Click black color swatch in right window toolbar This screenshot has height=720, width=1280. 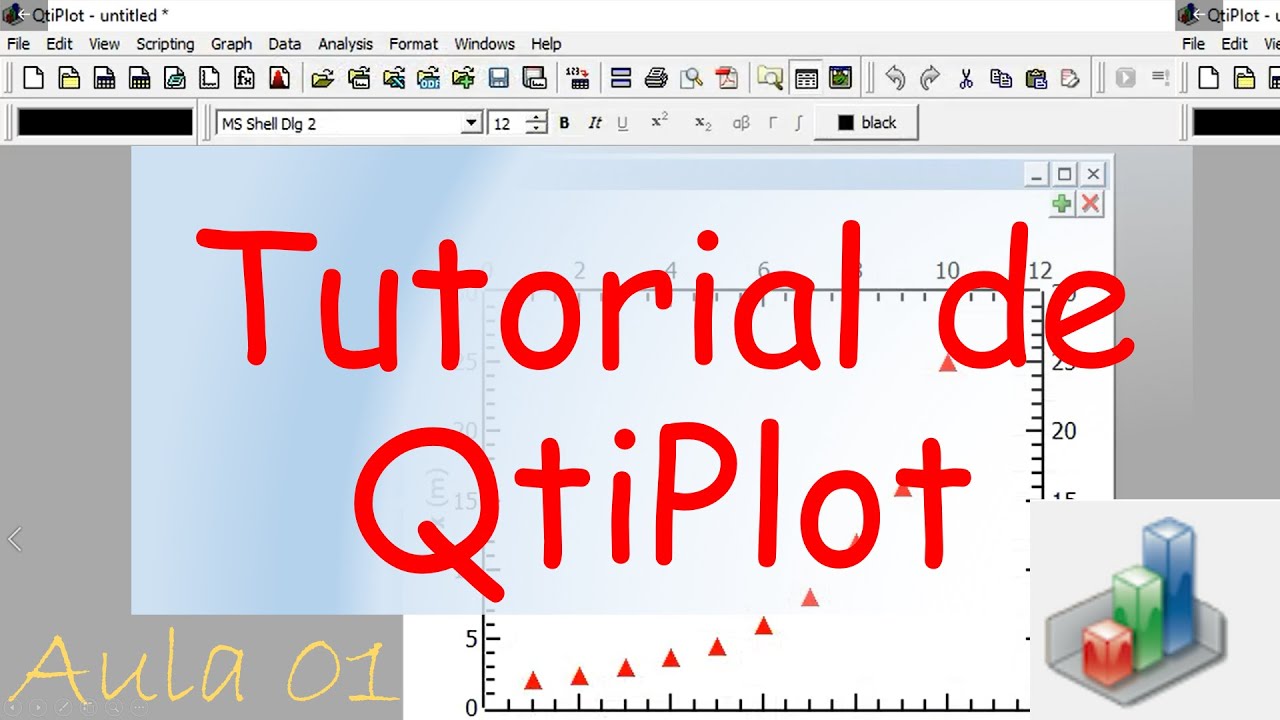pos(1237,122)
